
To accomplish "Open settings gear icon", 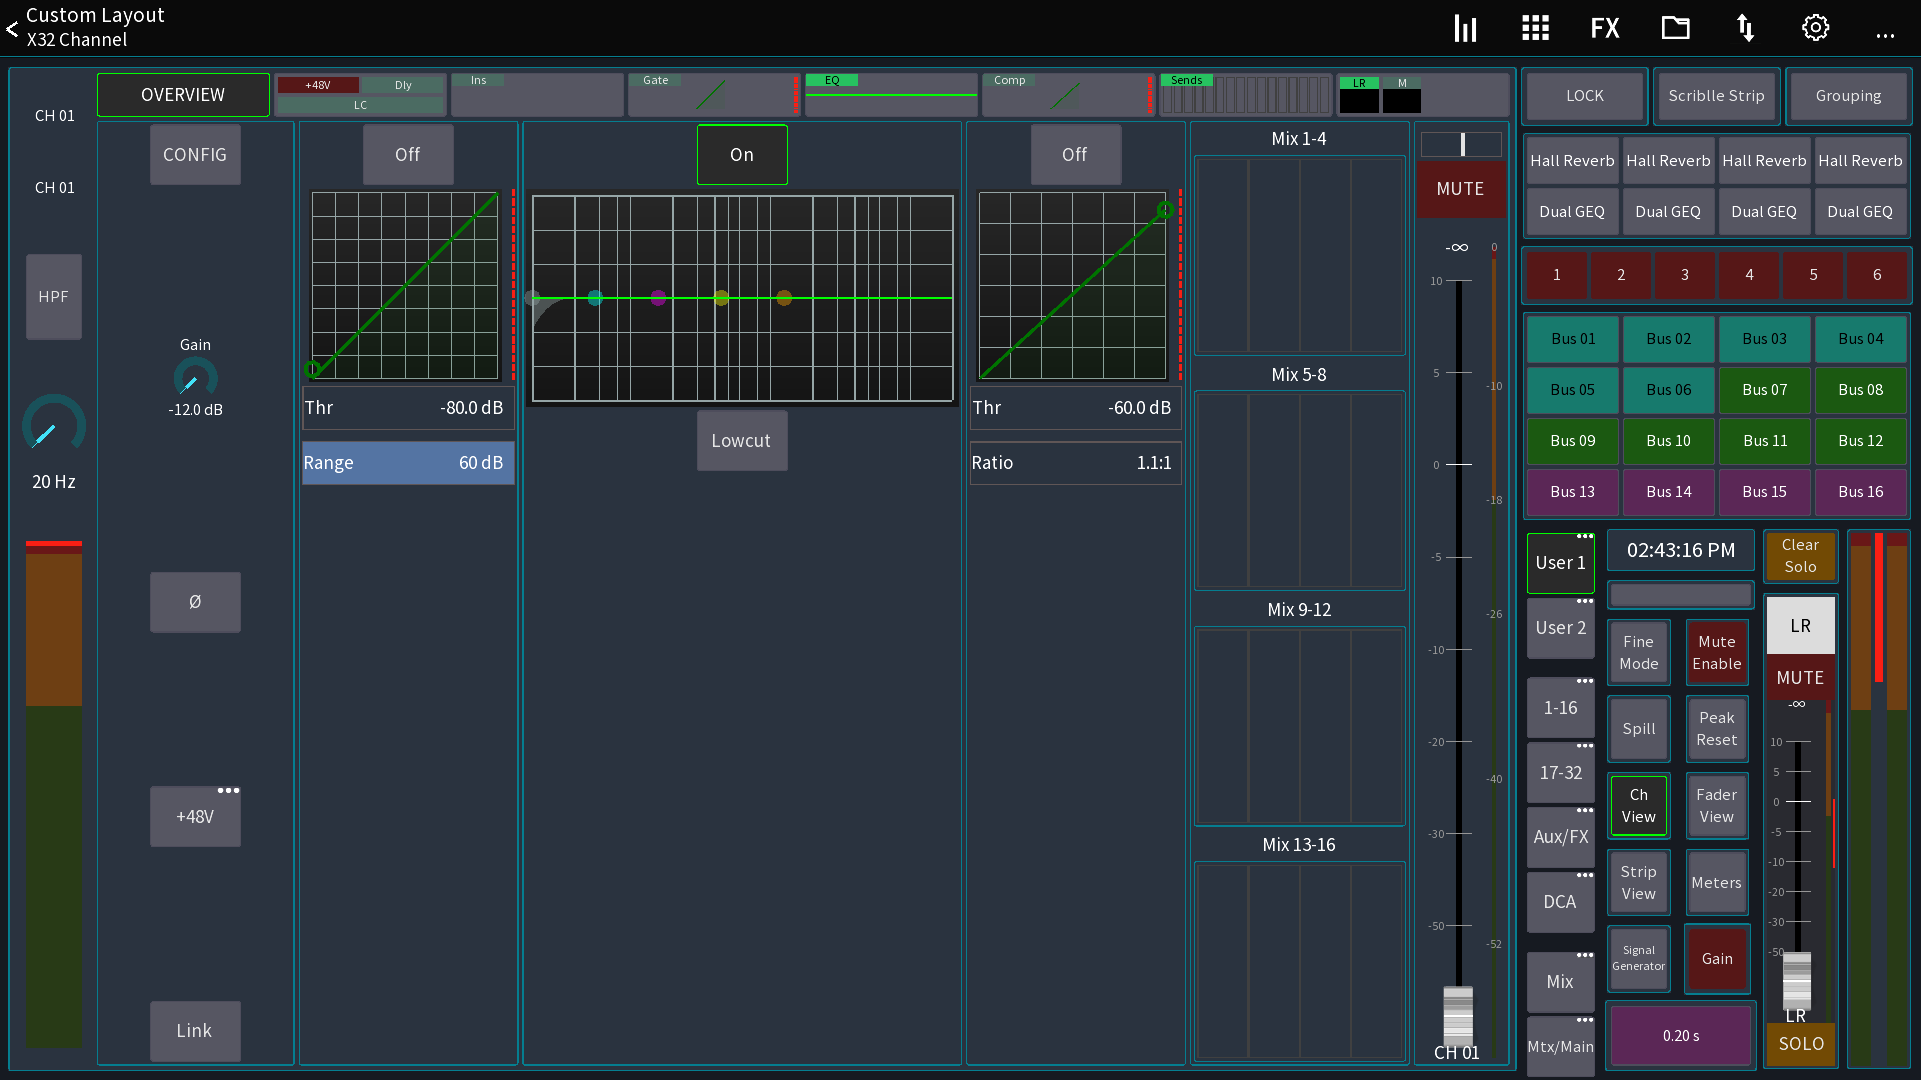I will point(1816,28).
